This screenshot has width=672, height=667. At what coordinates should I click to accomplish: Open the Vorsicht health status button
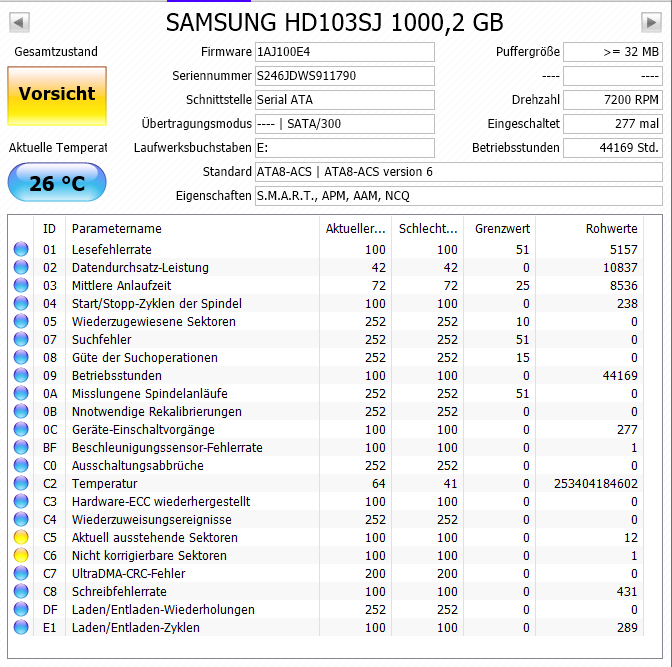[57, 96]
